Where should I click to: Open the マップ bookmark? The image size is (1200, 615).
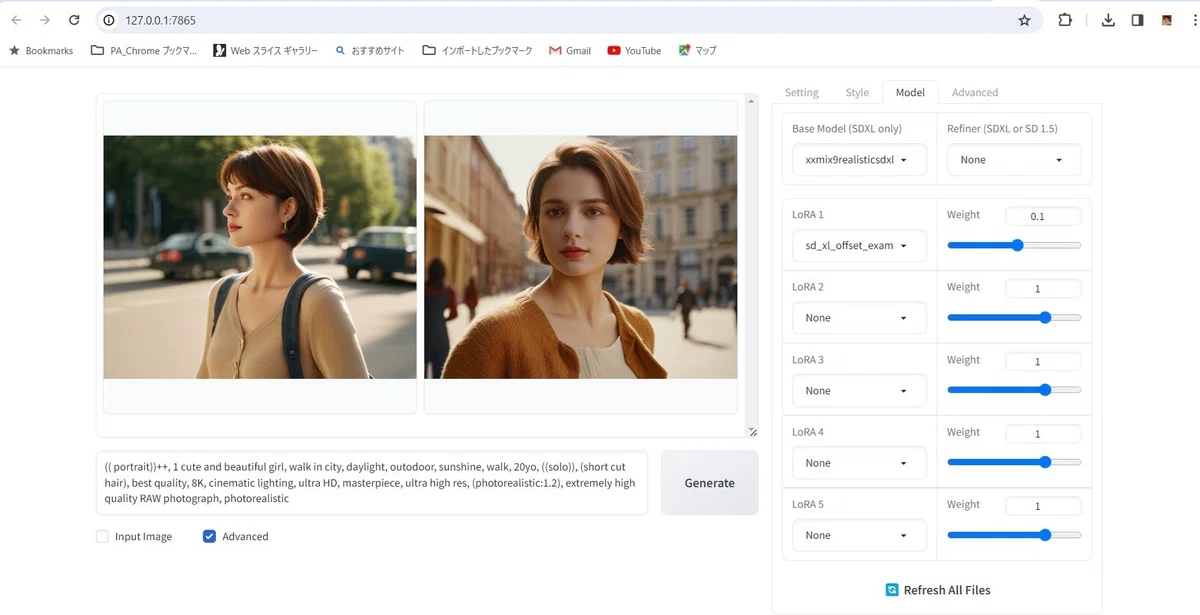[698, 50]
